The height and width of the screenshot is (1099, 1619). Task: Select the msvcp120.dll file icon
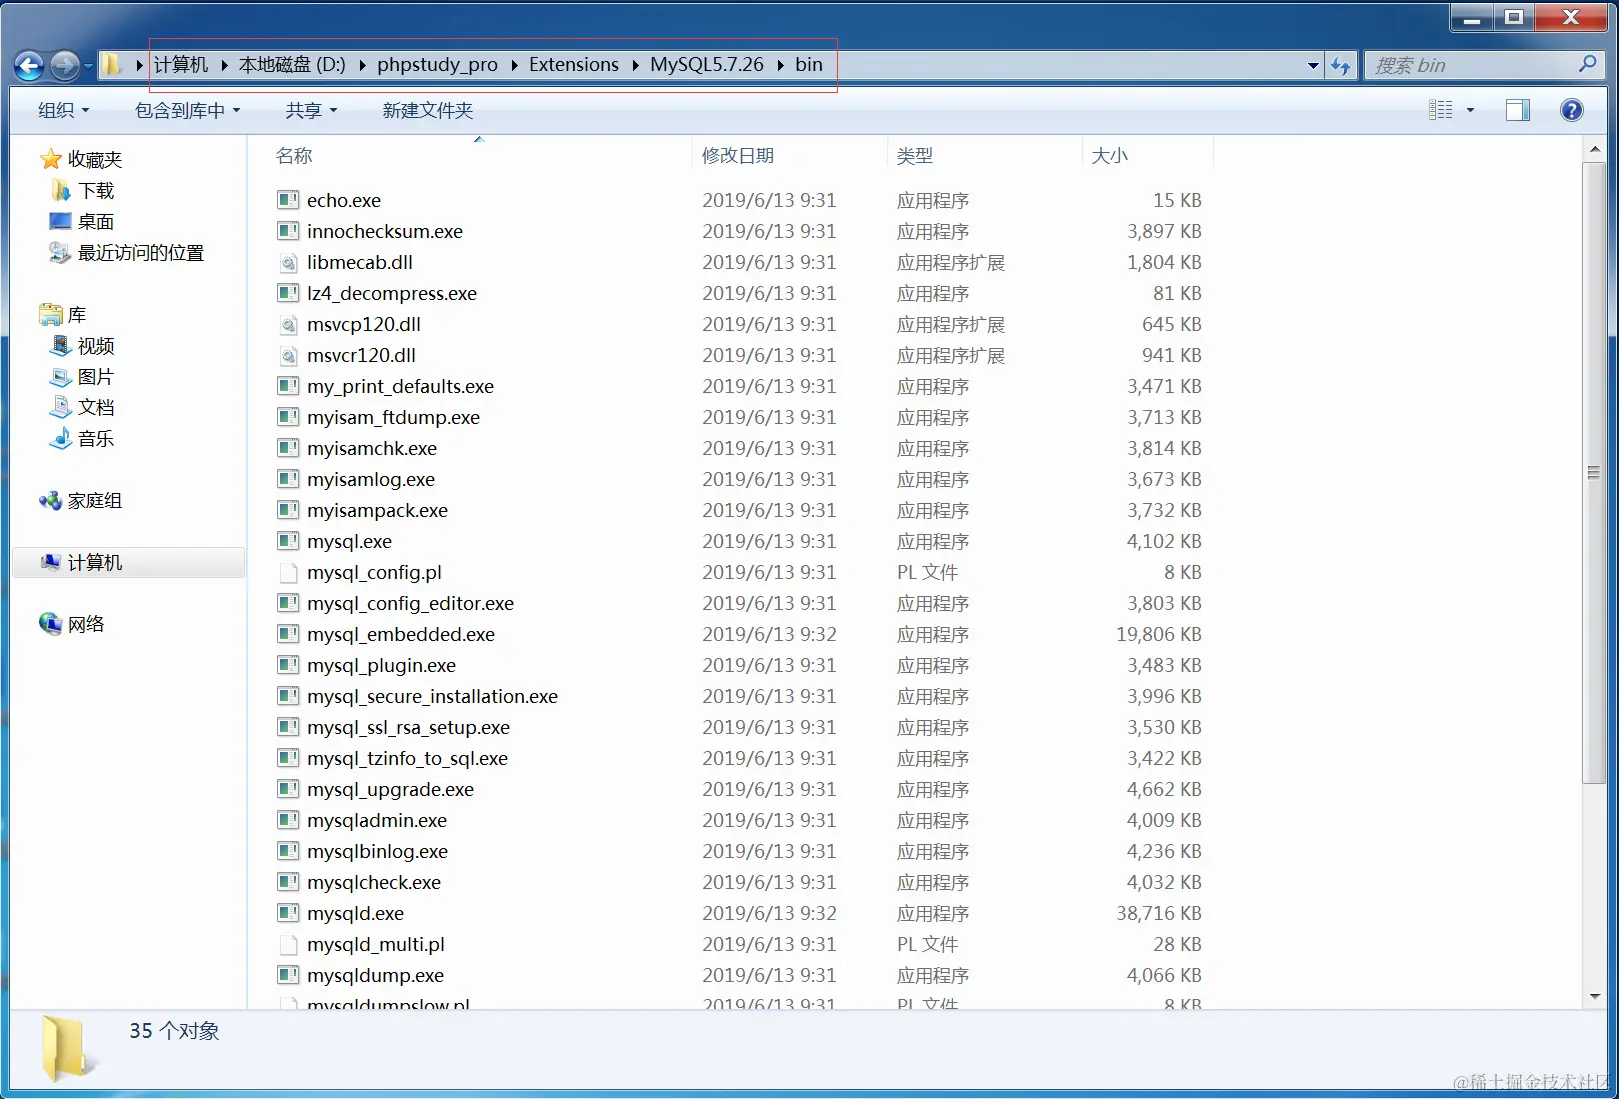(288, 324)
